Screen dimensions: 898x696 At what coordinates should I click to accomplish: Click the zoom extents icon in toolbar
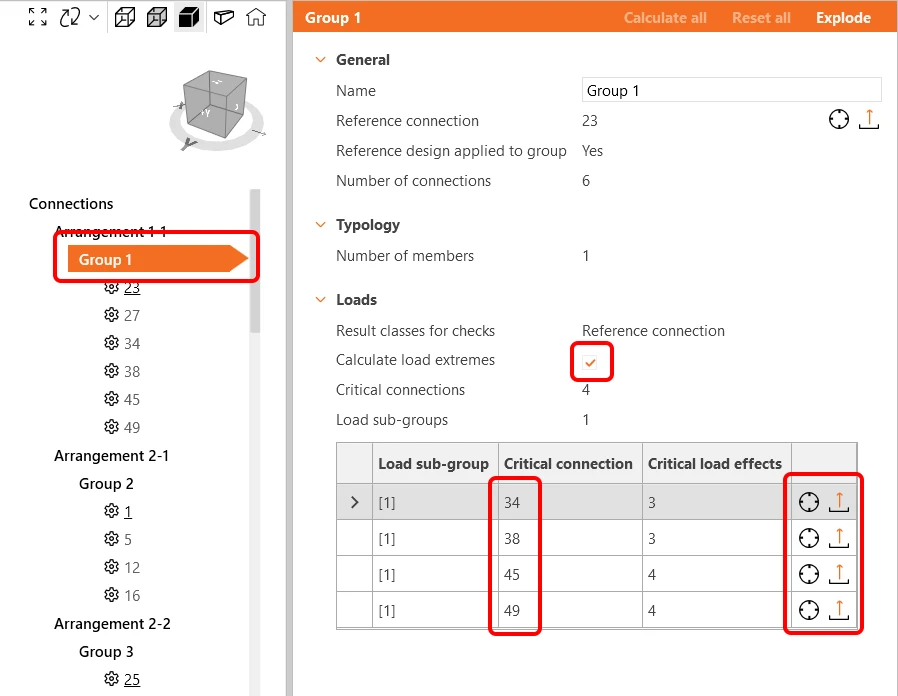(38, 17)
